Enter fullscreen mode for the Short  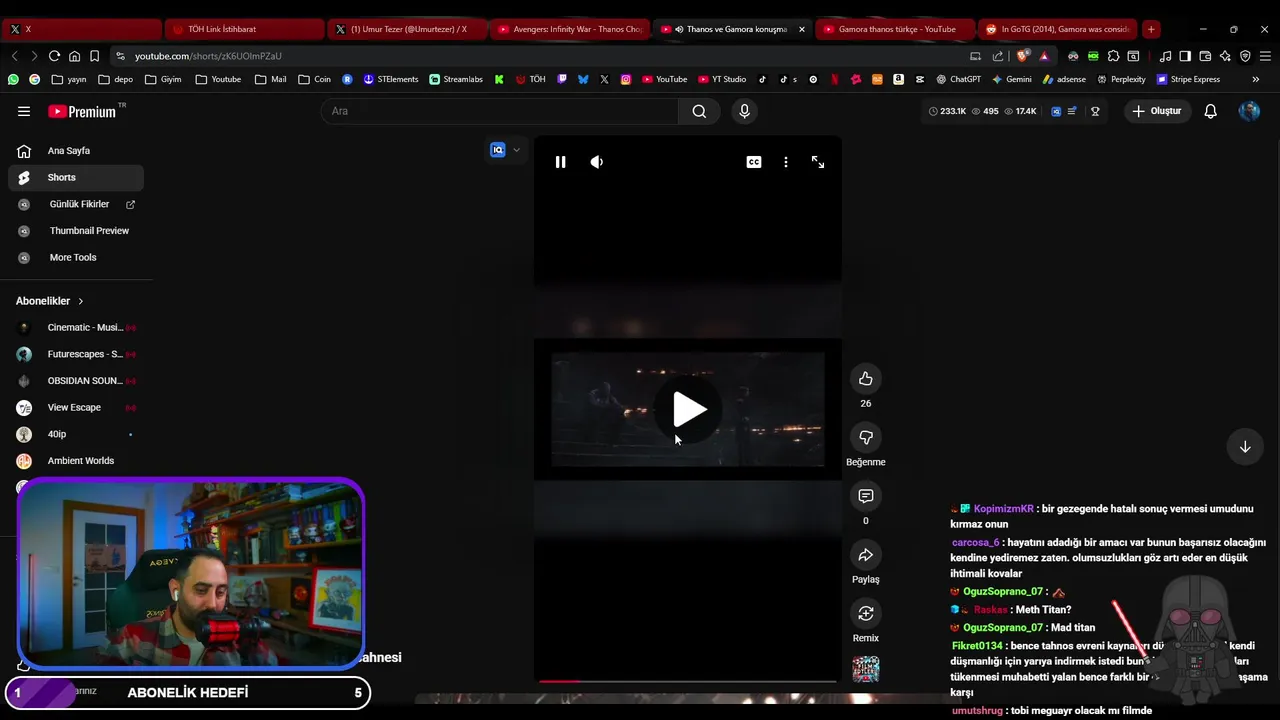click(818, 162)
